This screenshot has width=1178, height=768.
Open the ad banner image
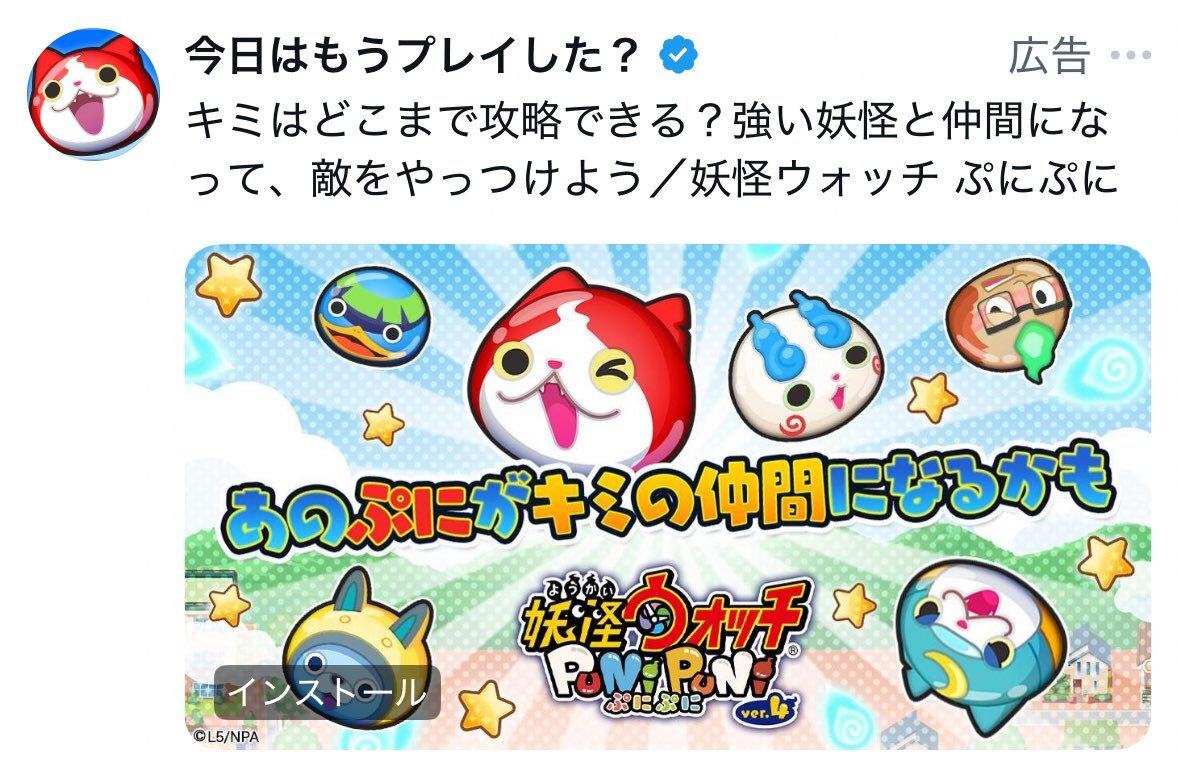(x=668, y=497)
